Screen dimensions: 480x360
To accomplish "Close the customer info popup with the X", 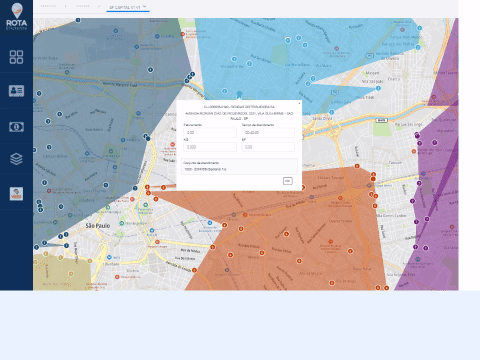I will (x=299, y=104).
